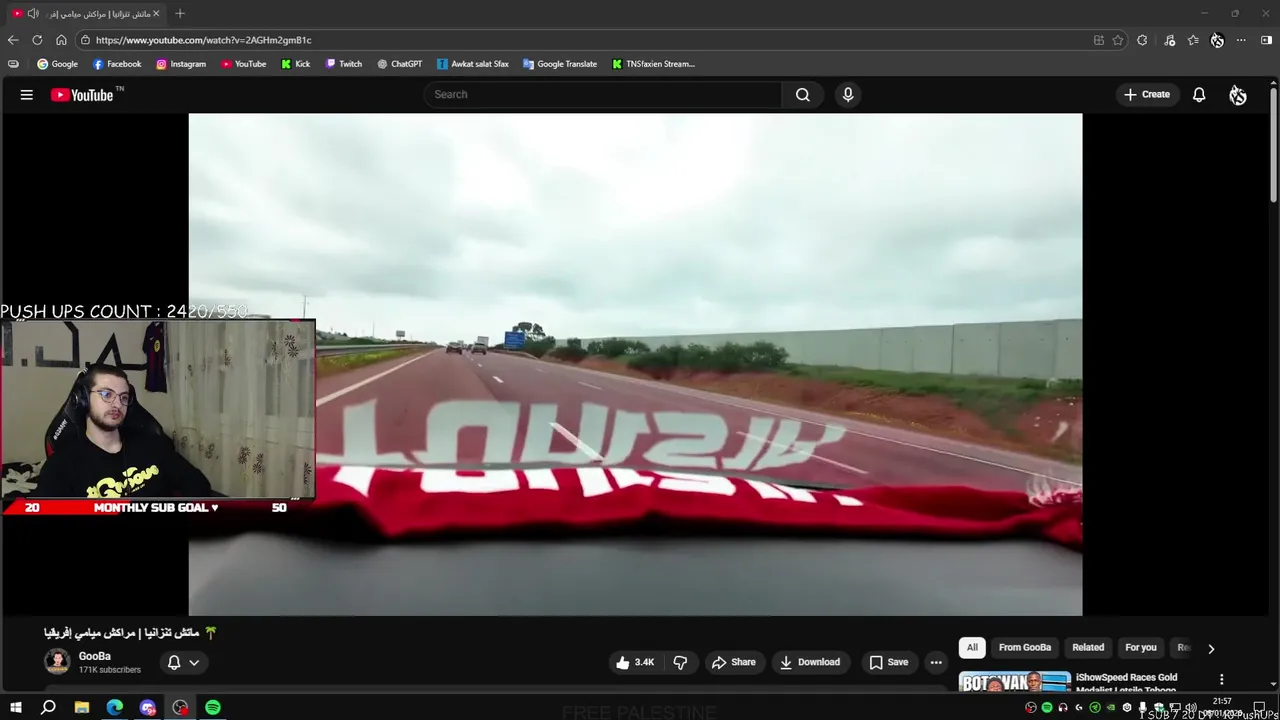The height and width of the screenshot is (720, 1280).
Task: Reload the current page
Action: 37,40
